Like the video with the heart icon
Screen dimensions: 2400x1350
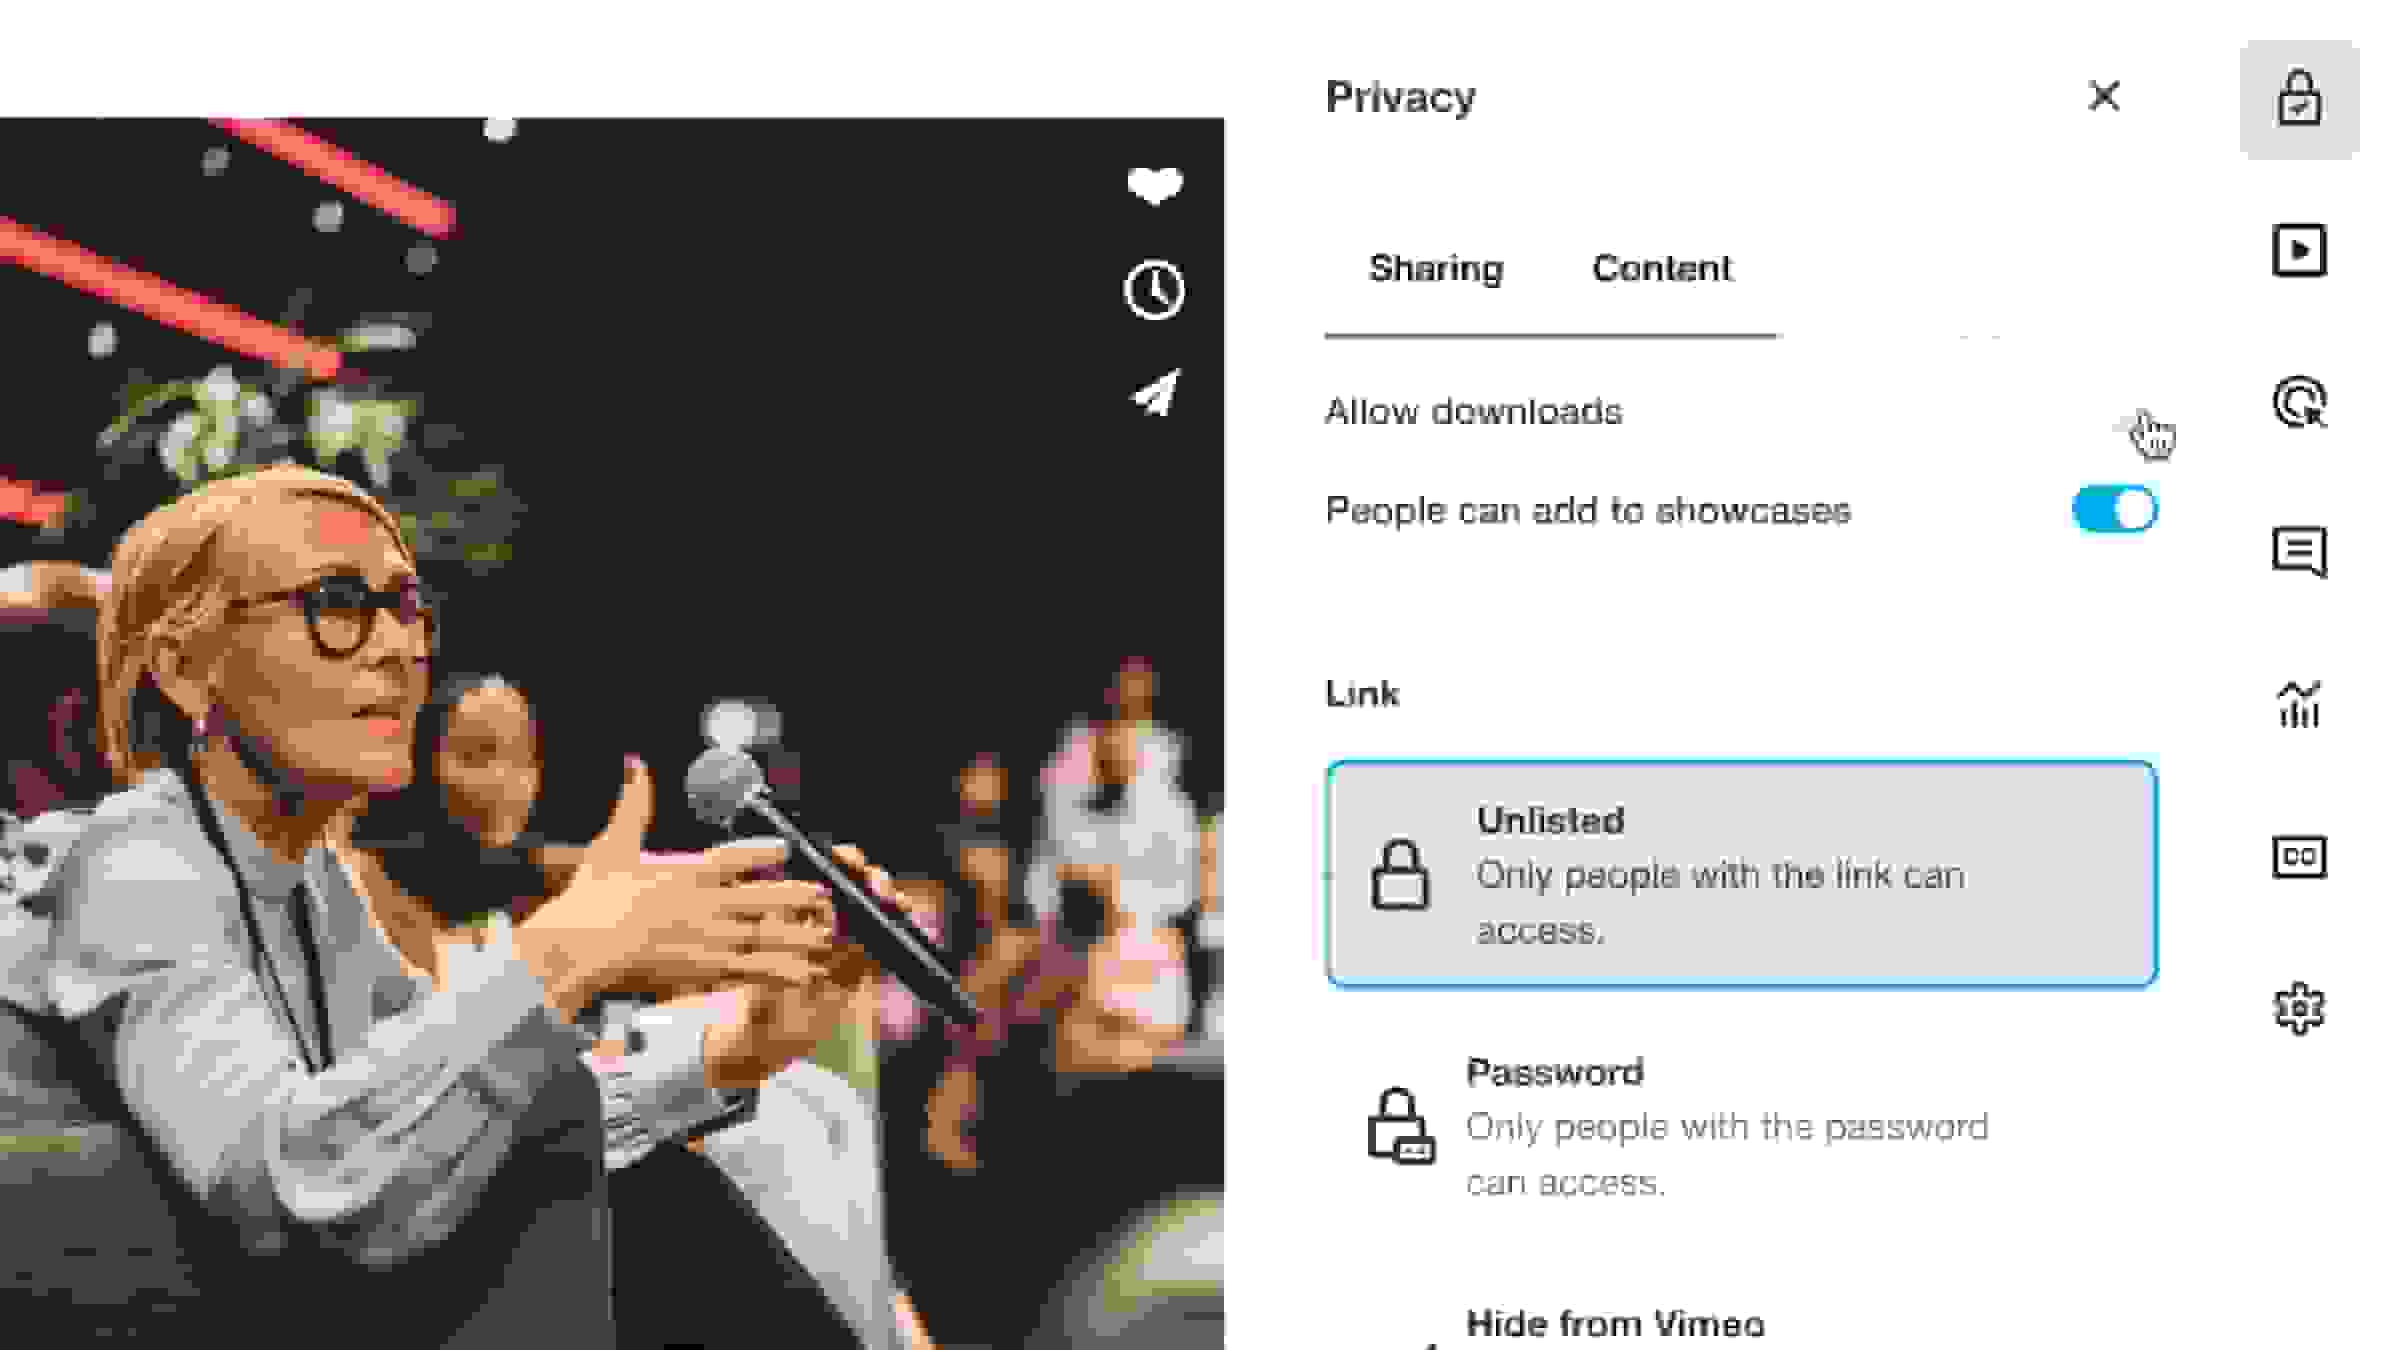[1155, 186]
